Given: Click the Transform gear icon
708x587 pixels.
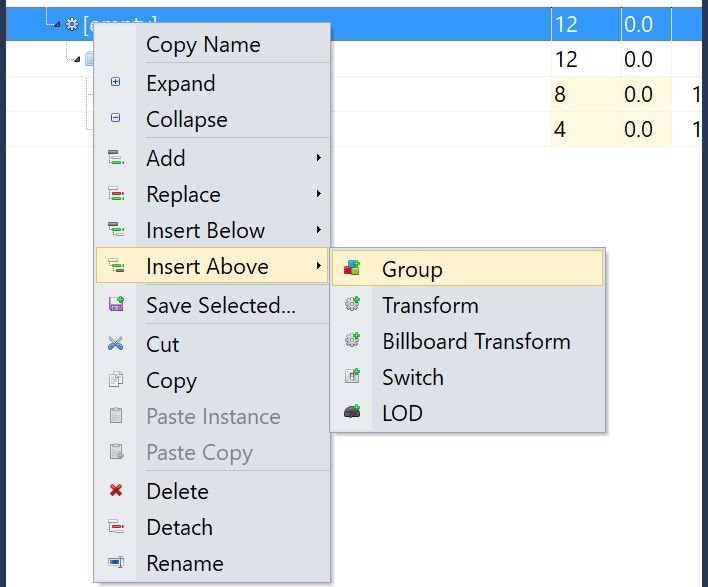Looking at the screenshot, I should point(351,305).
